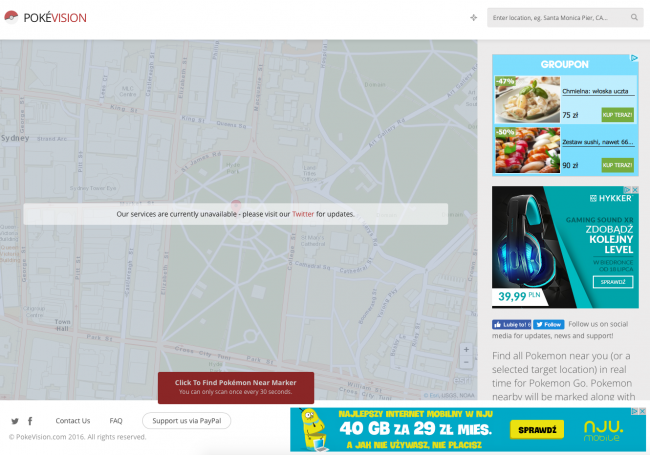Open the Chmielna: włoska uczta ad link

point(595,91)
